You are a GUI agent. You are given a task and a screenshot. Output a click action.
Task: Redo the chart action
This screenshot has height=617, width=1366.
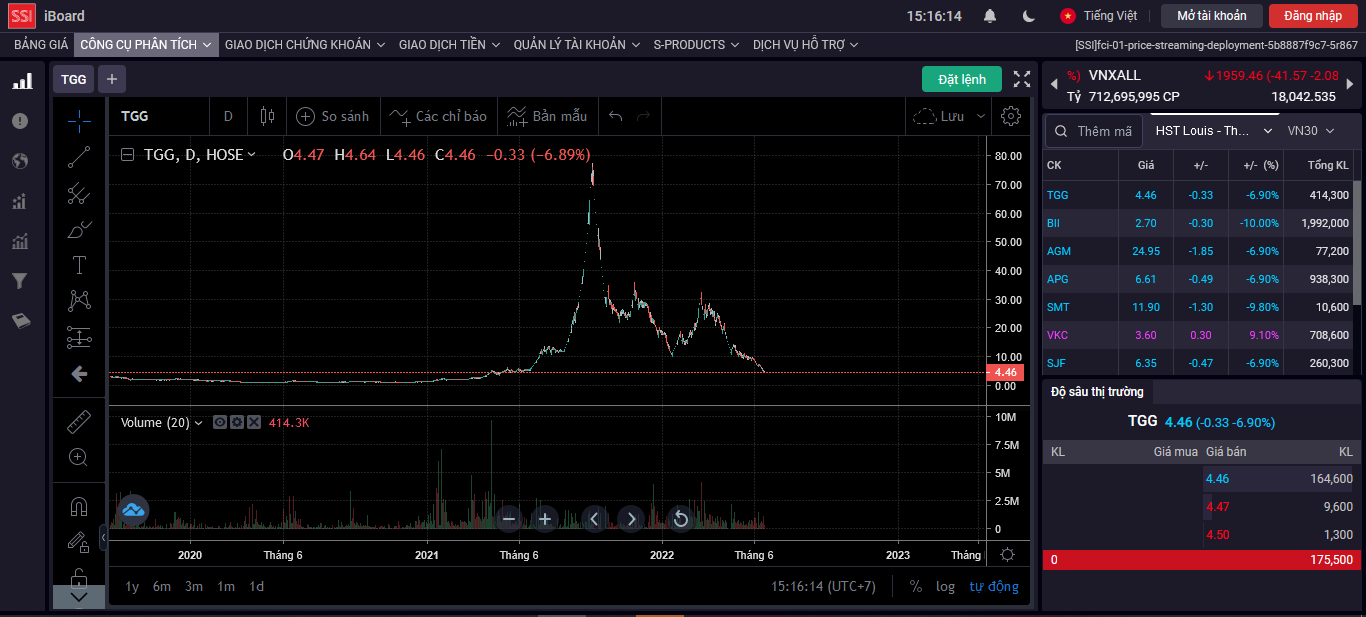click(643, 116)
